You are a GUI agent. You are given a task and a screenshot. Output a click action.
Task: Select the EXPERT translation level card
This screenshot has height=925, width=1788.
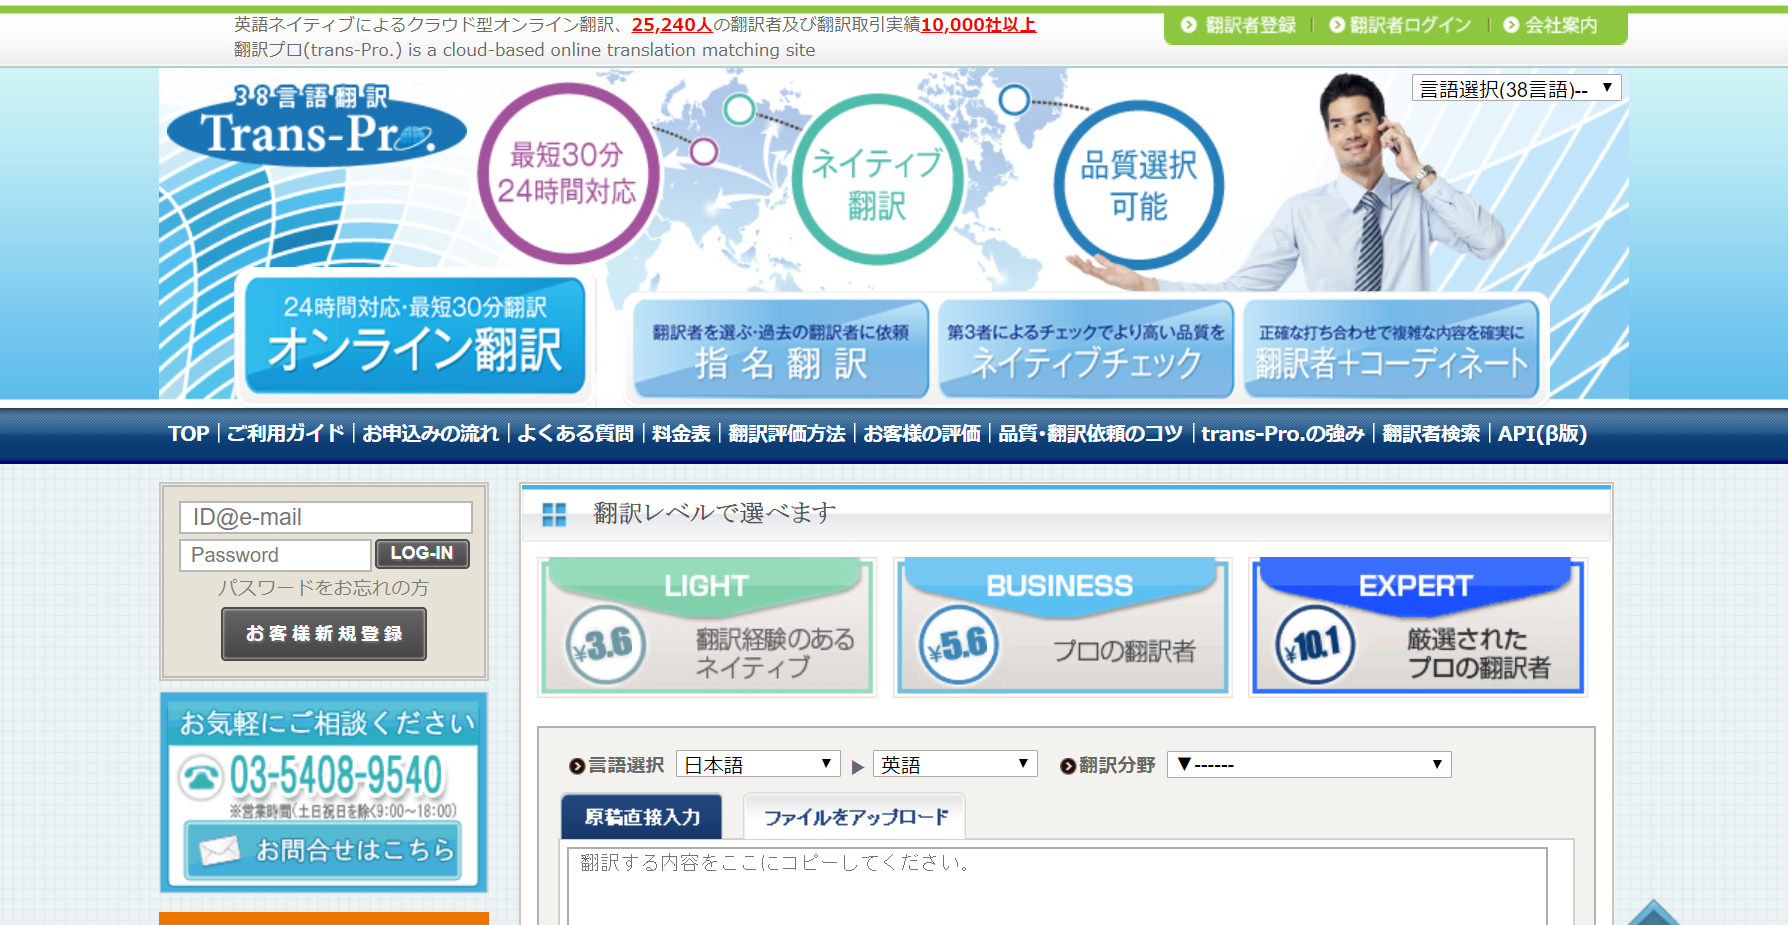(x=1418, y=626)
